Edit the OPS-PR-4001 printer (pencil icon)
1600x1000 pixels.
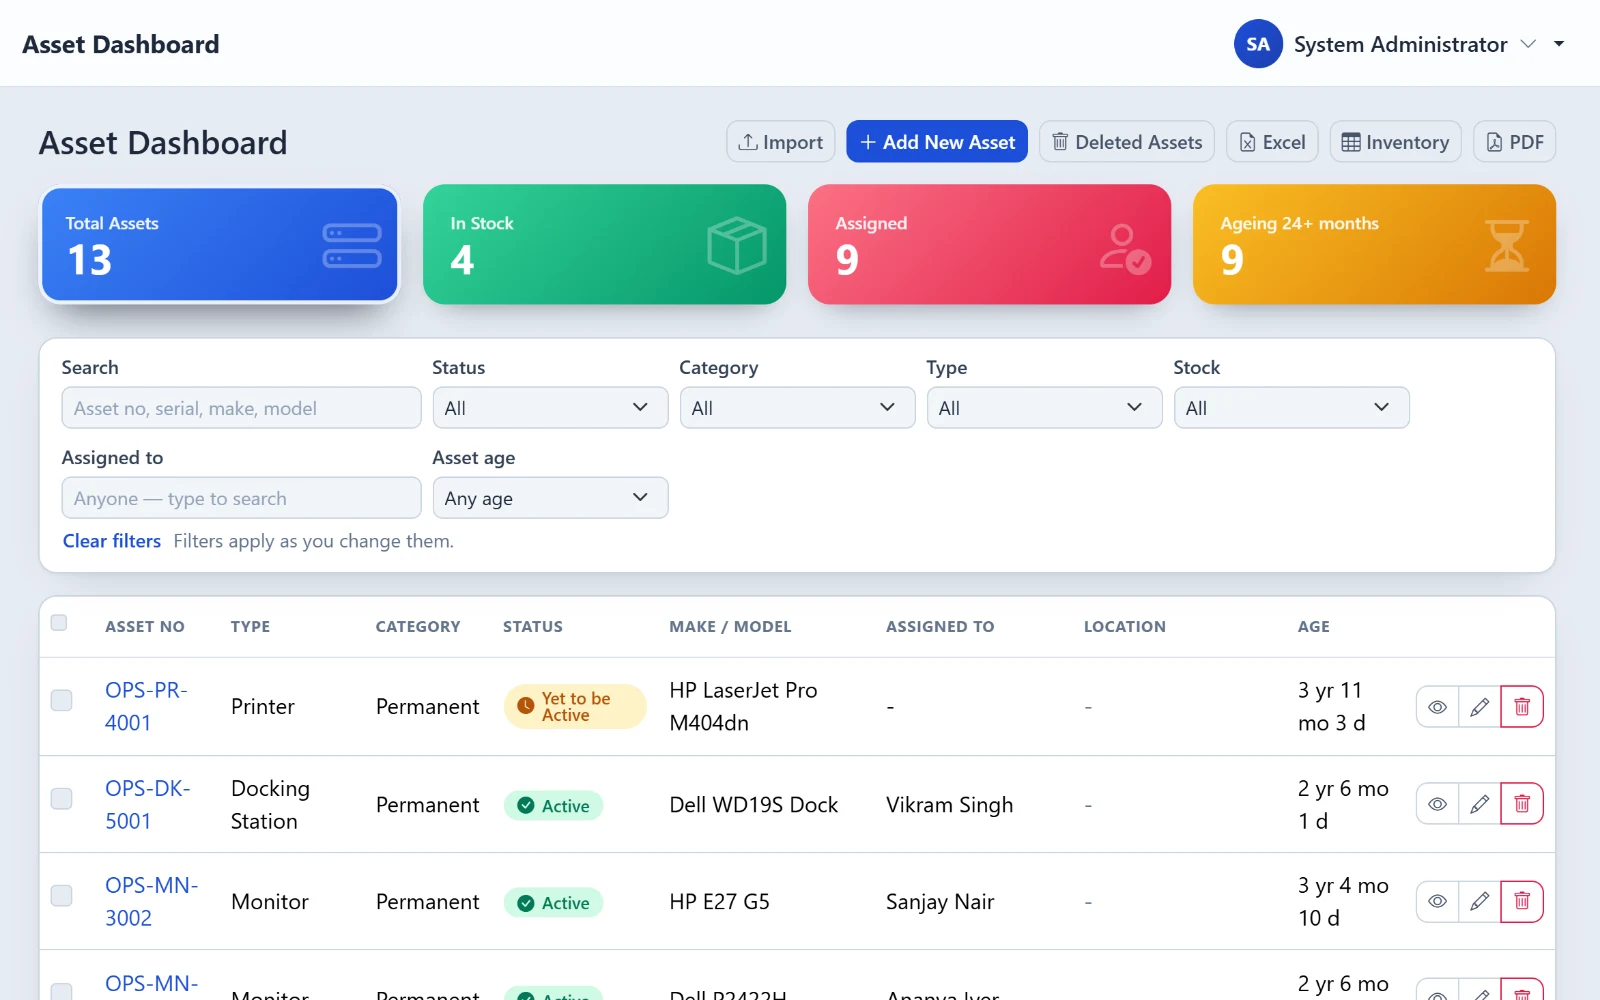[x=1479, y=707]
